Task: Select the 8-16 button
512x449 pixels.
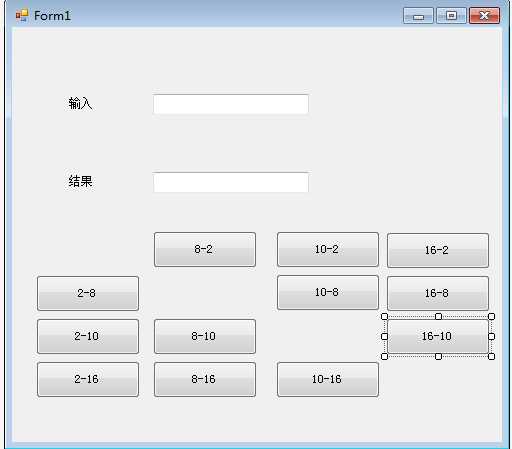Action: pos(205,379)
